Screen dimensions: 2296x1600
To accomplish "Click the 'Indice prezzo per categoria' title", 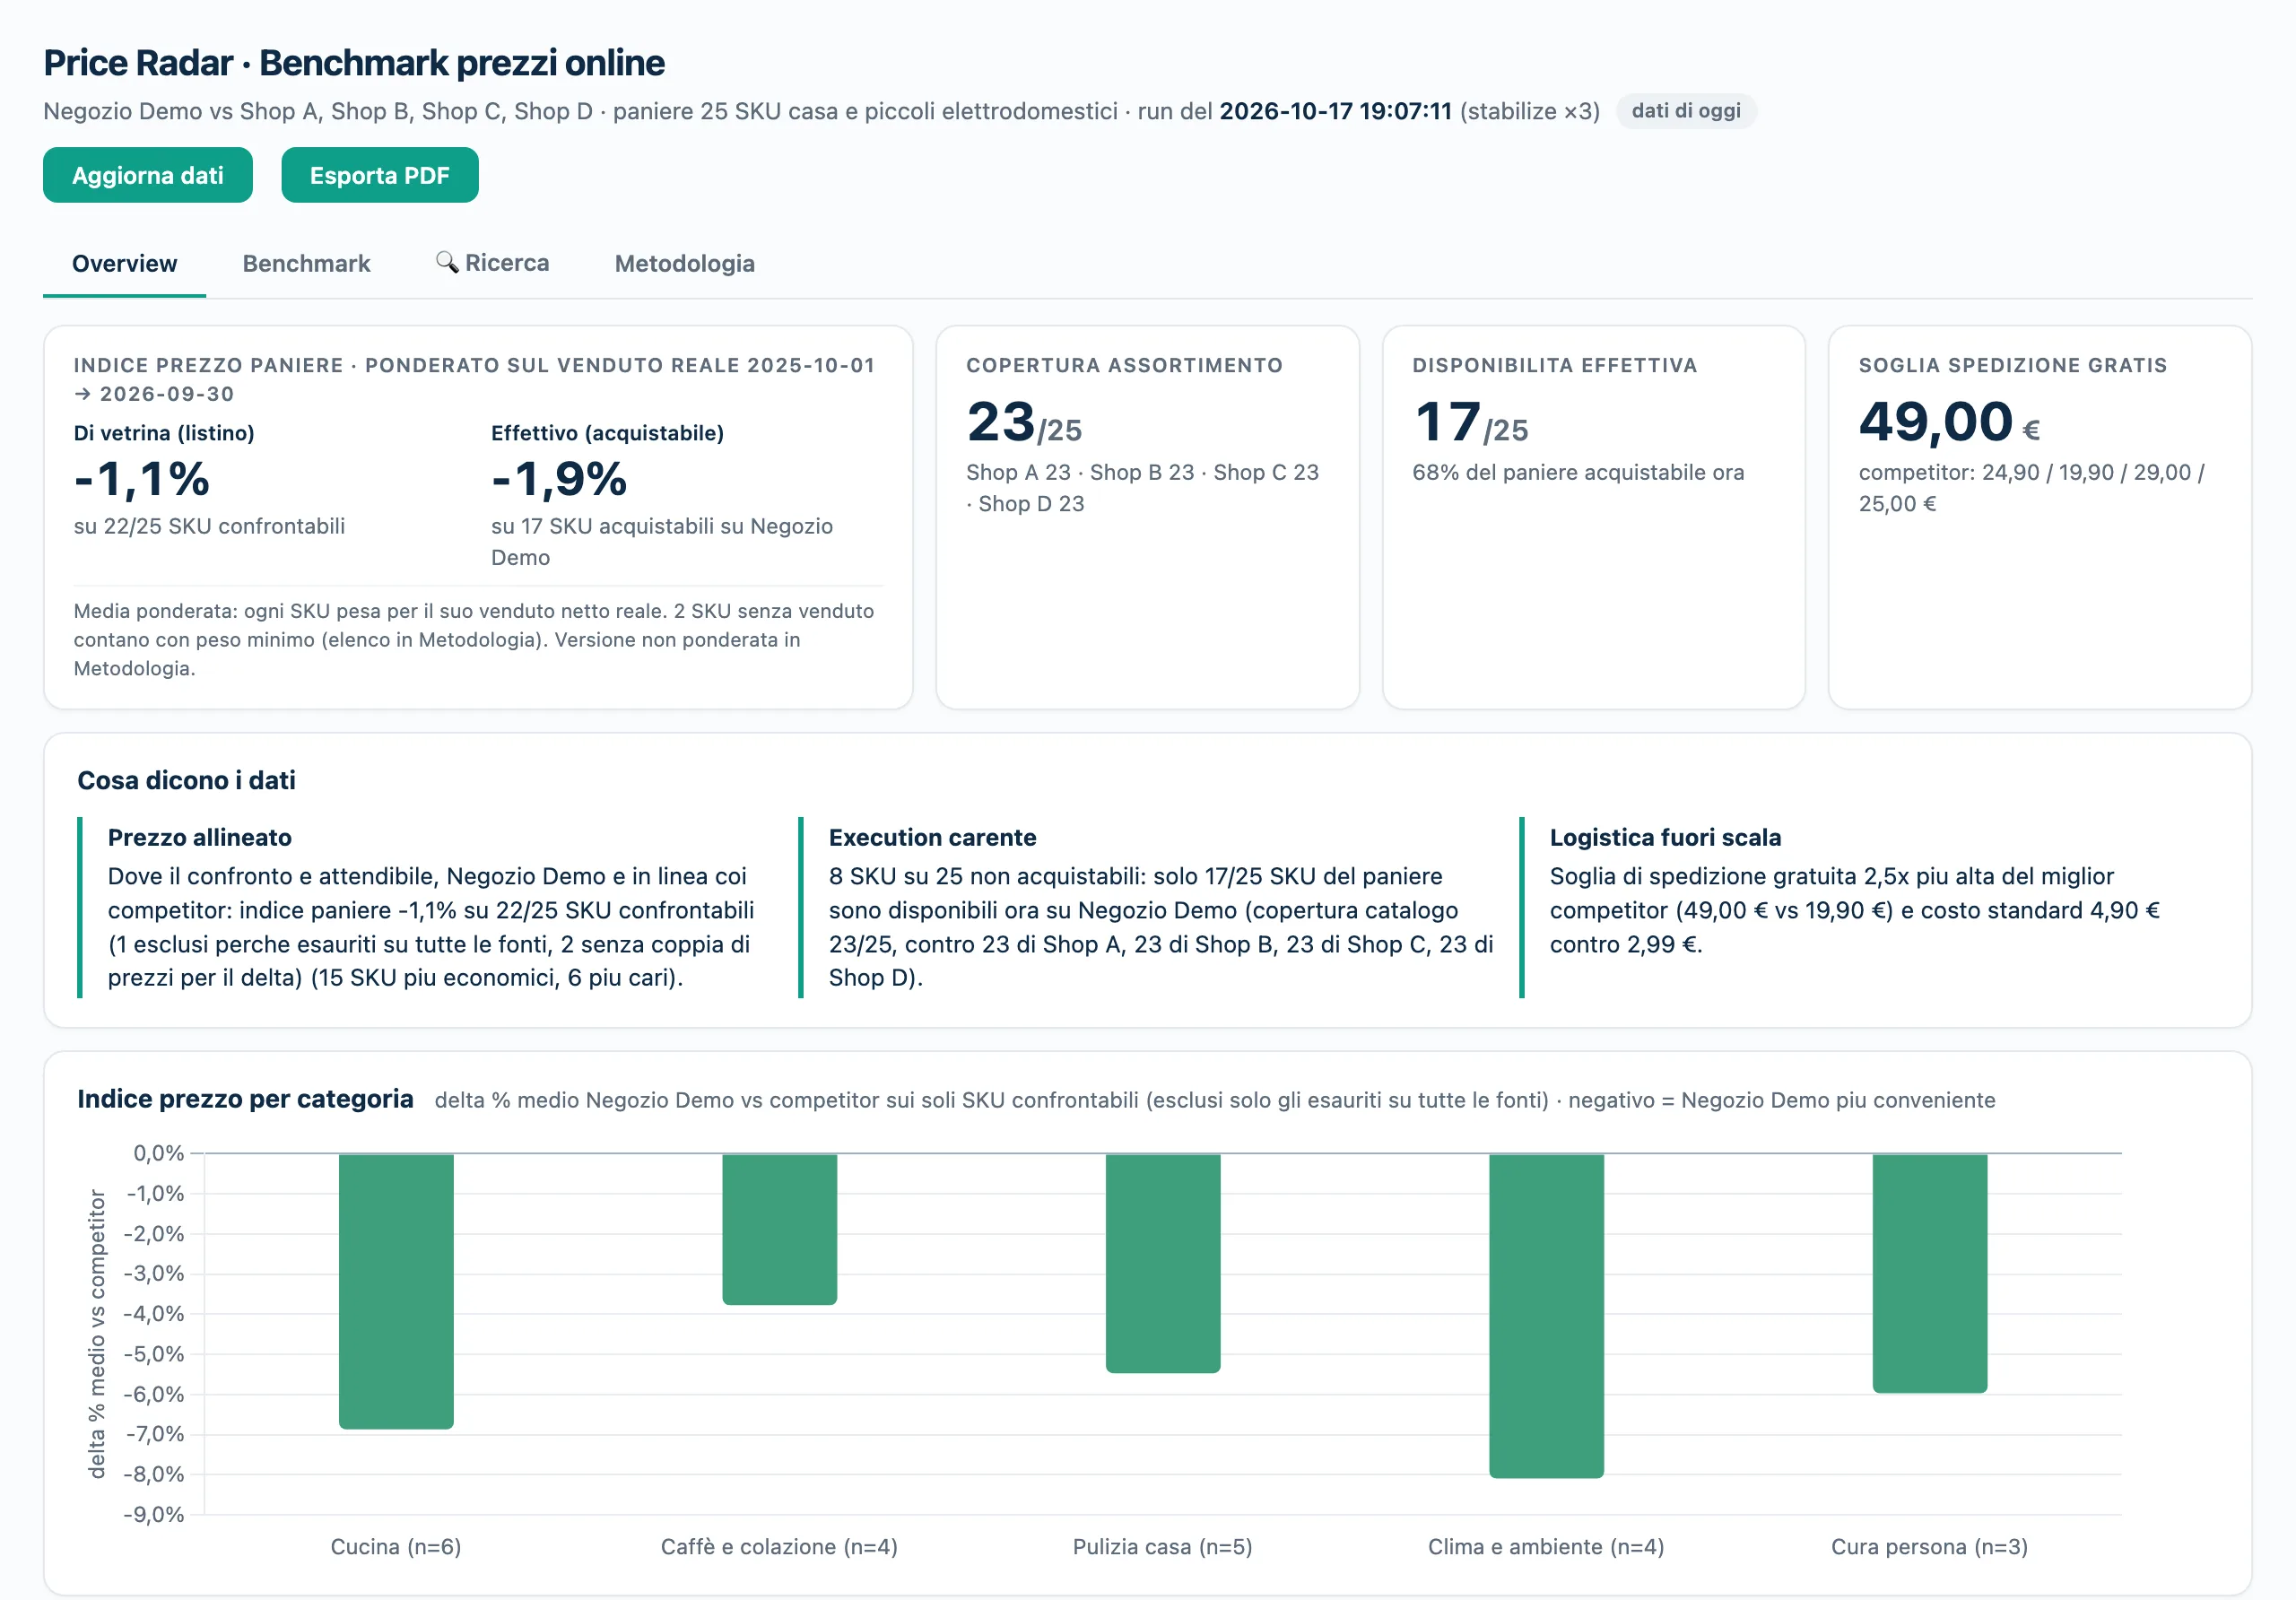I will pyautogui.click(x=245, y=1099).
